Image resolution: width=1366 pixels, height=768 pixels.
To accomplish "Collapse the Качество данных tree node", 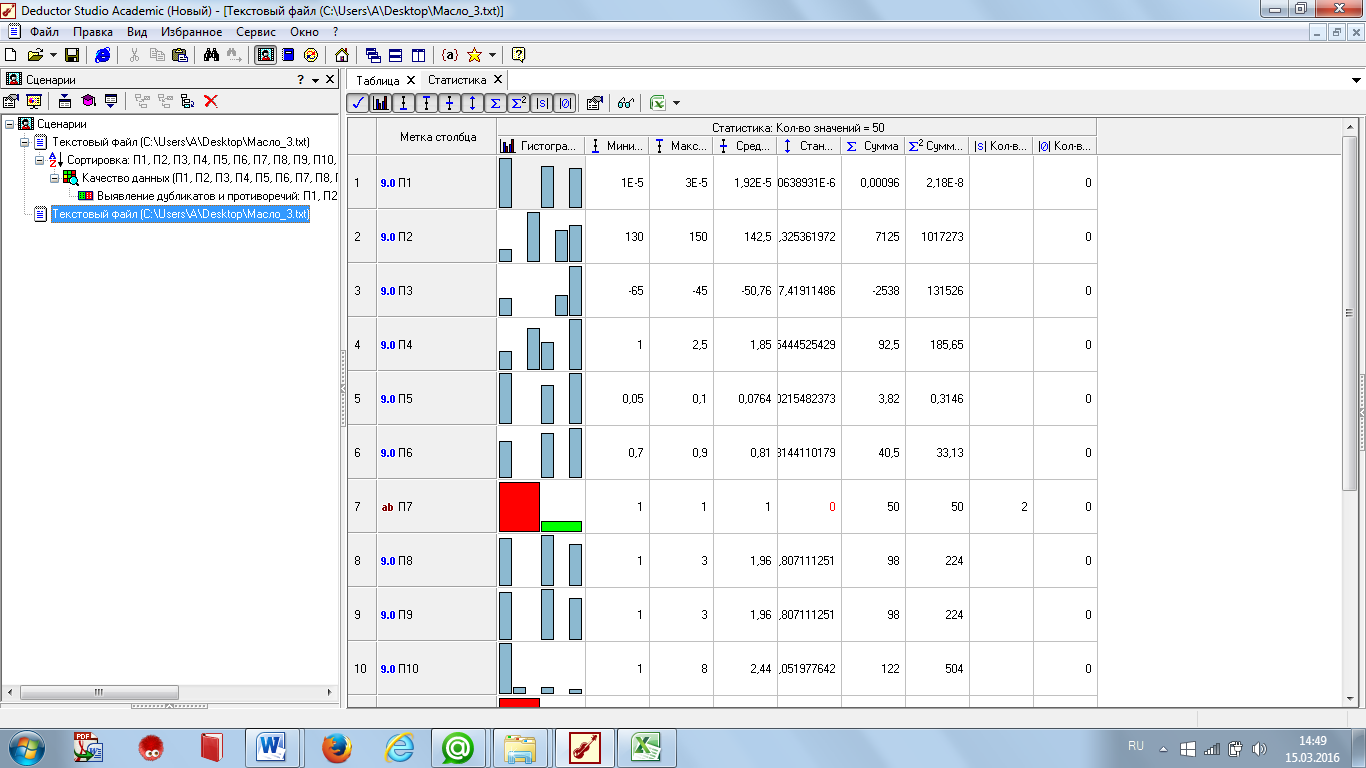I will (x=55, y=178).
